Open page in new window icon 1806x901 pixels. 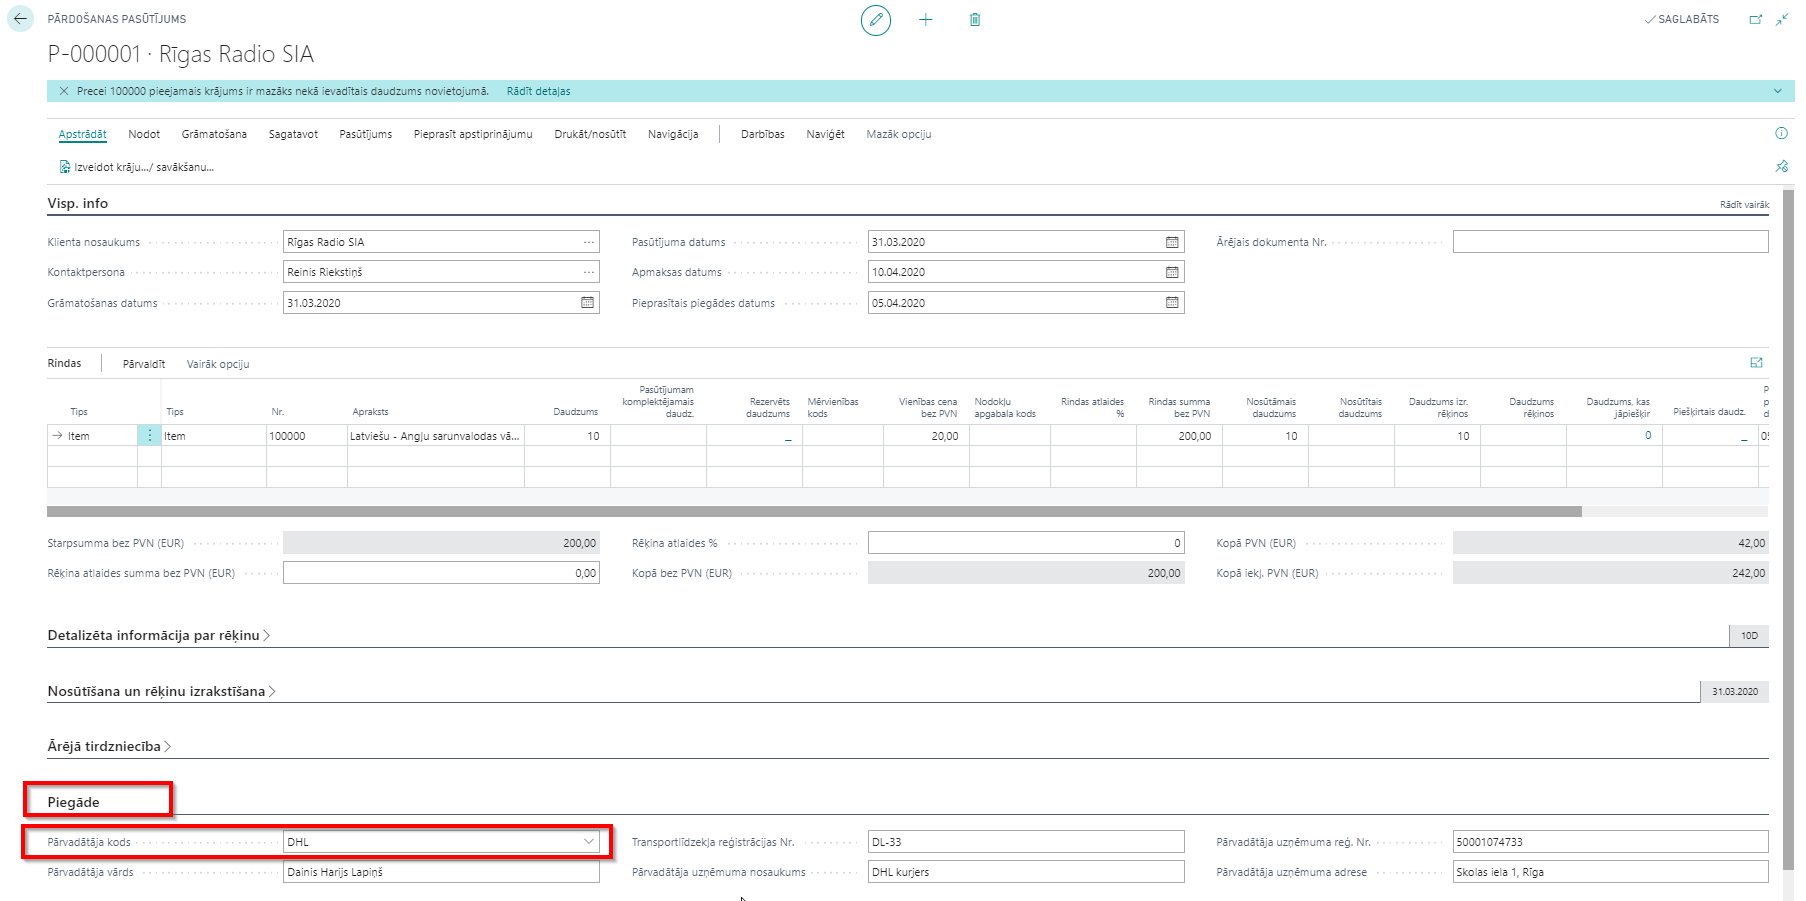[1755, 19]
